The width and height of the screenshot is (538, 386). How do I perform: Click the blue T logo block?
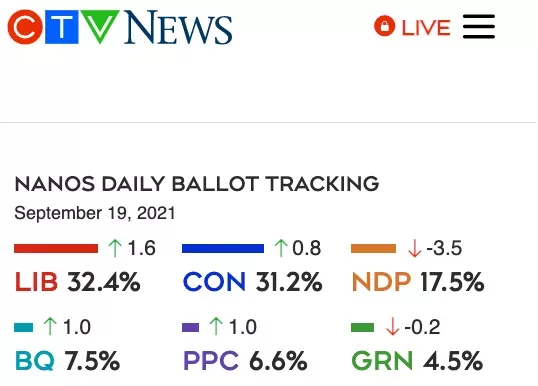(62, 27)
